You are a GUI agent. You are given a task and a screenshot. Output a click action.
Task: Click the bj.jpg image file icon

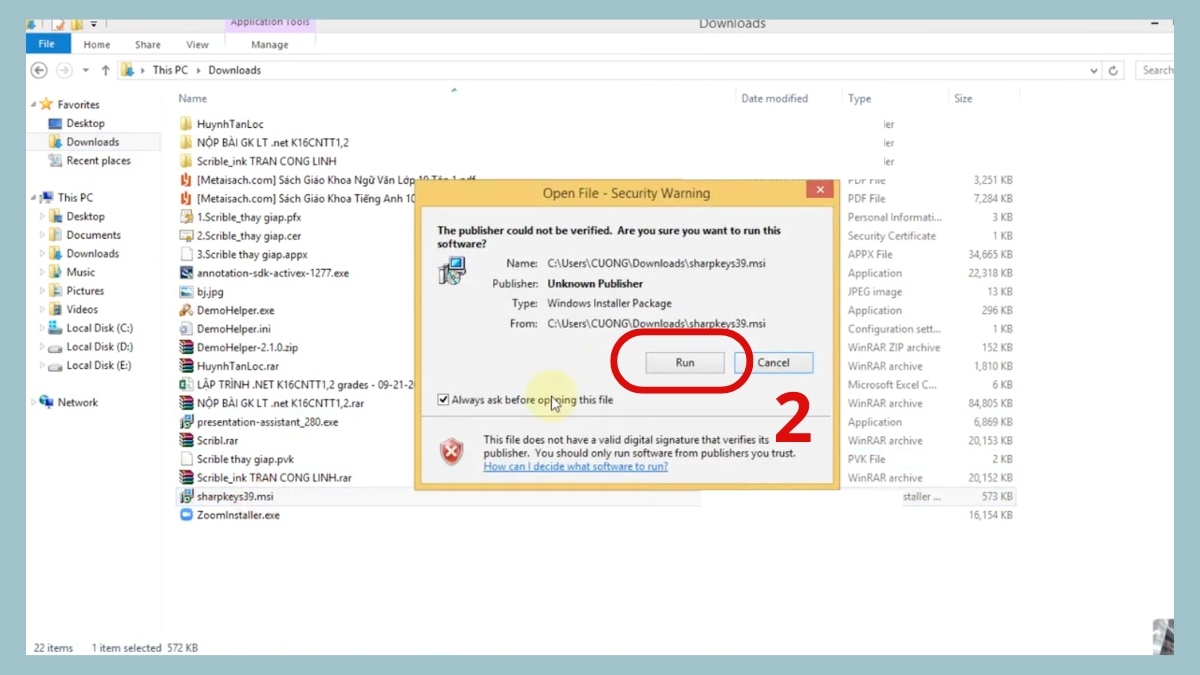click(x=186, y=292)
